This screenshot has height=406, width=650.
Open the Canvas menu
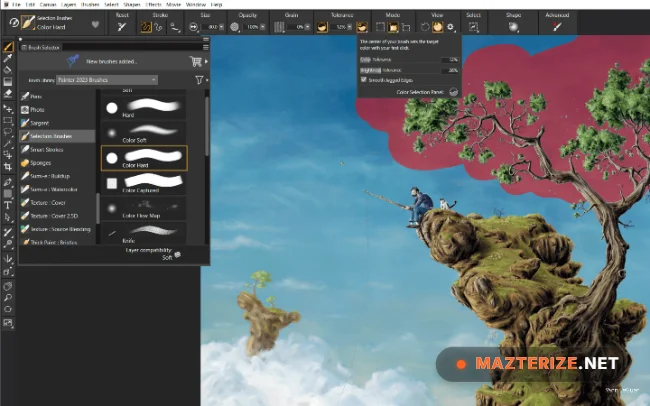click(x=48, y=5)
